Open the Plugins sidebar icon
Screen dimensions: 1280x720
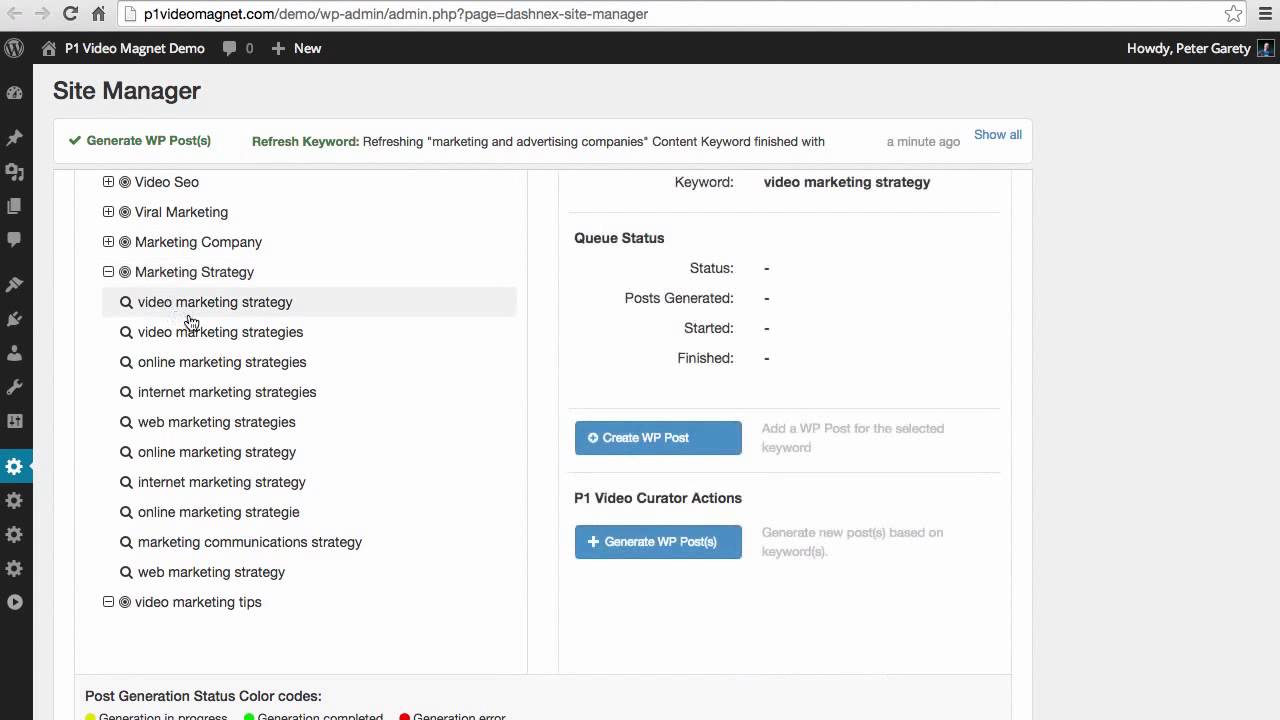click(14, 319)
